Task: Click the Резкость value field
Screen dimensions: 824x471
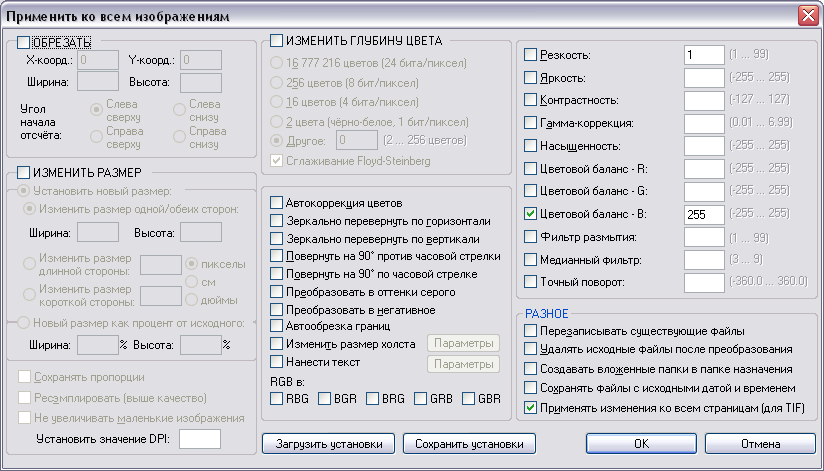Action: [704, 55]
